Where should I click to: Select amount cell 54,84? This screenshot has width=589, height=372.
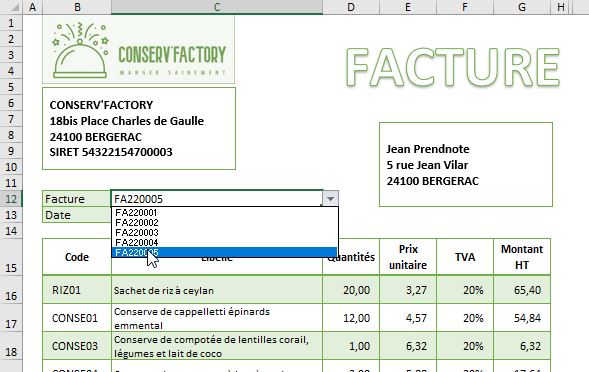click(522, 318)
